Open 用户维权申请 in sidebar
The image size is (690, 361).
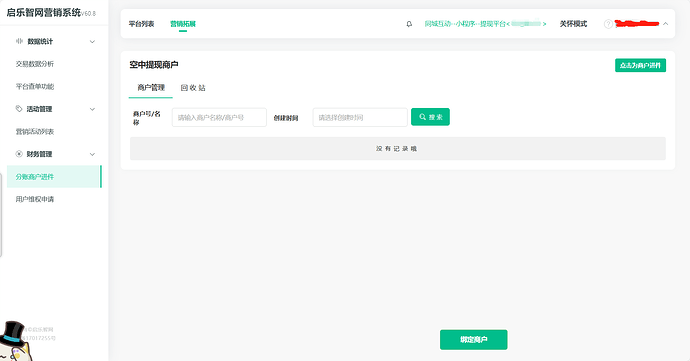tap(35, 199)
